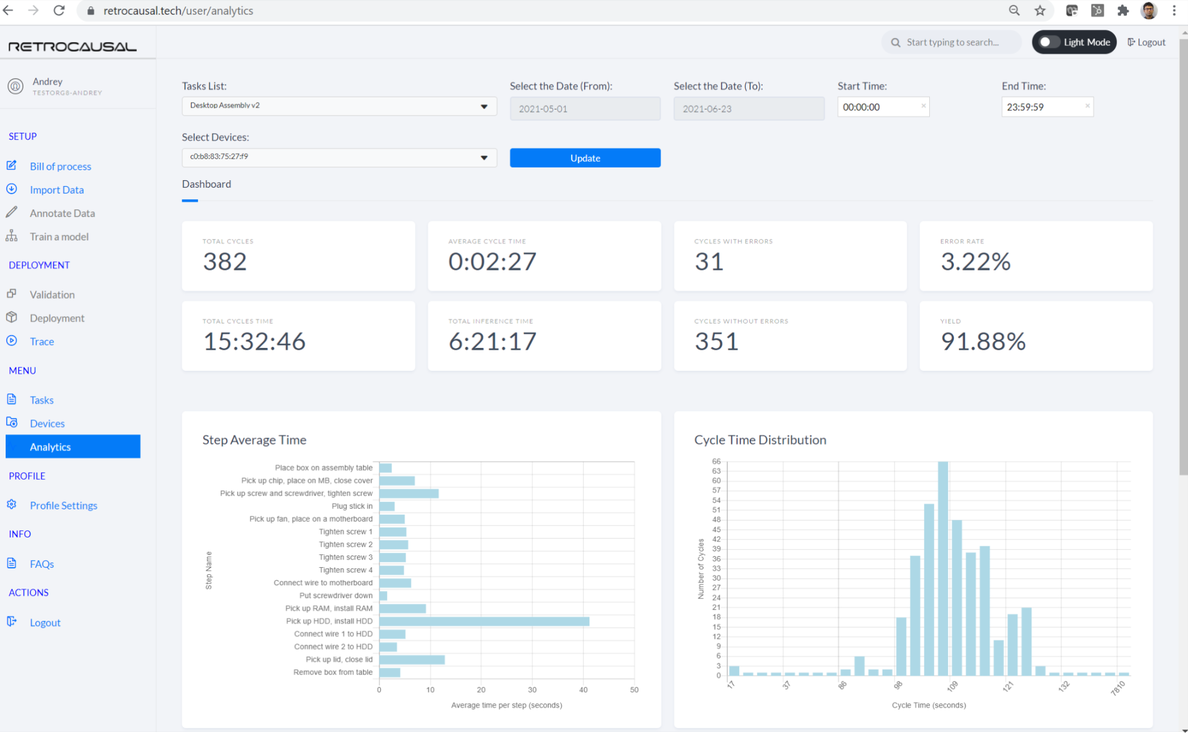Click the search input box

(952, 42)
